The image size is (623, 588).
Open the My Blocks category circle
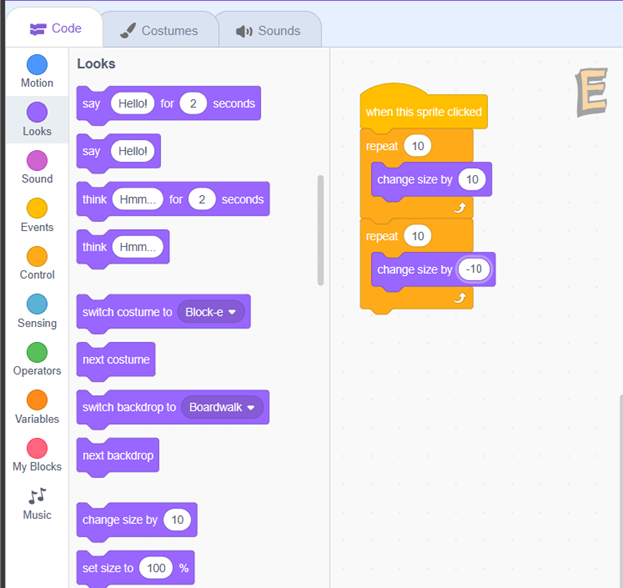click(37, 448)
